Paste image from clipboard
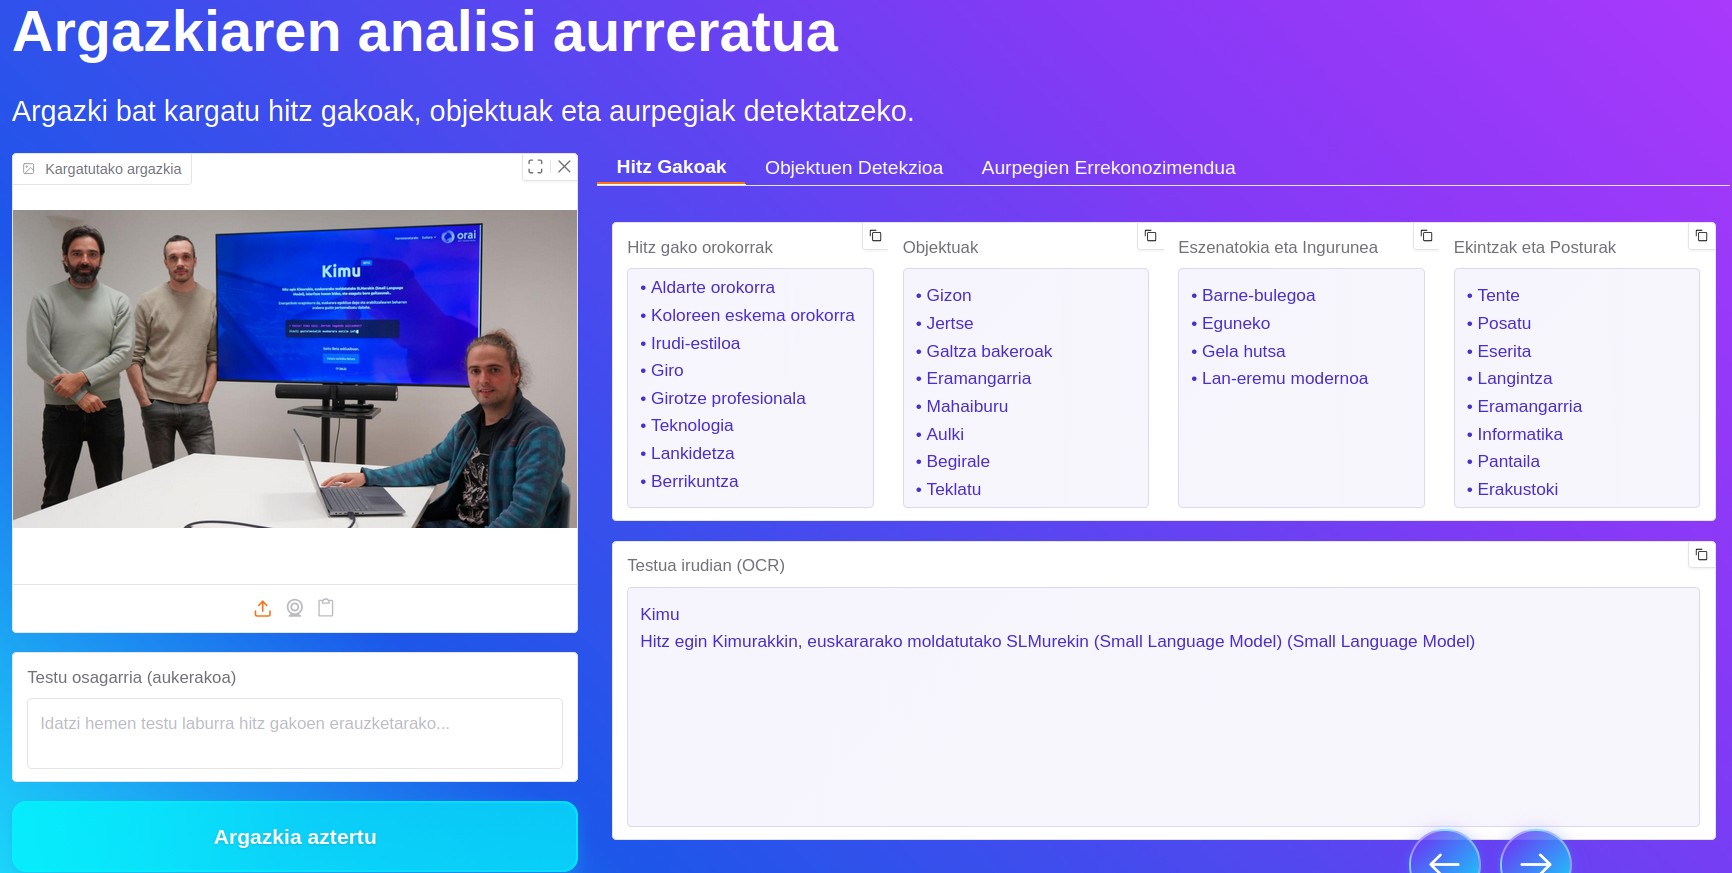This screenshot has width=1732, height=873. pyautogui.click(x=326, y=608)
